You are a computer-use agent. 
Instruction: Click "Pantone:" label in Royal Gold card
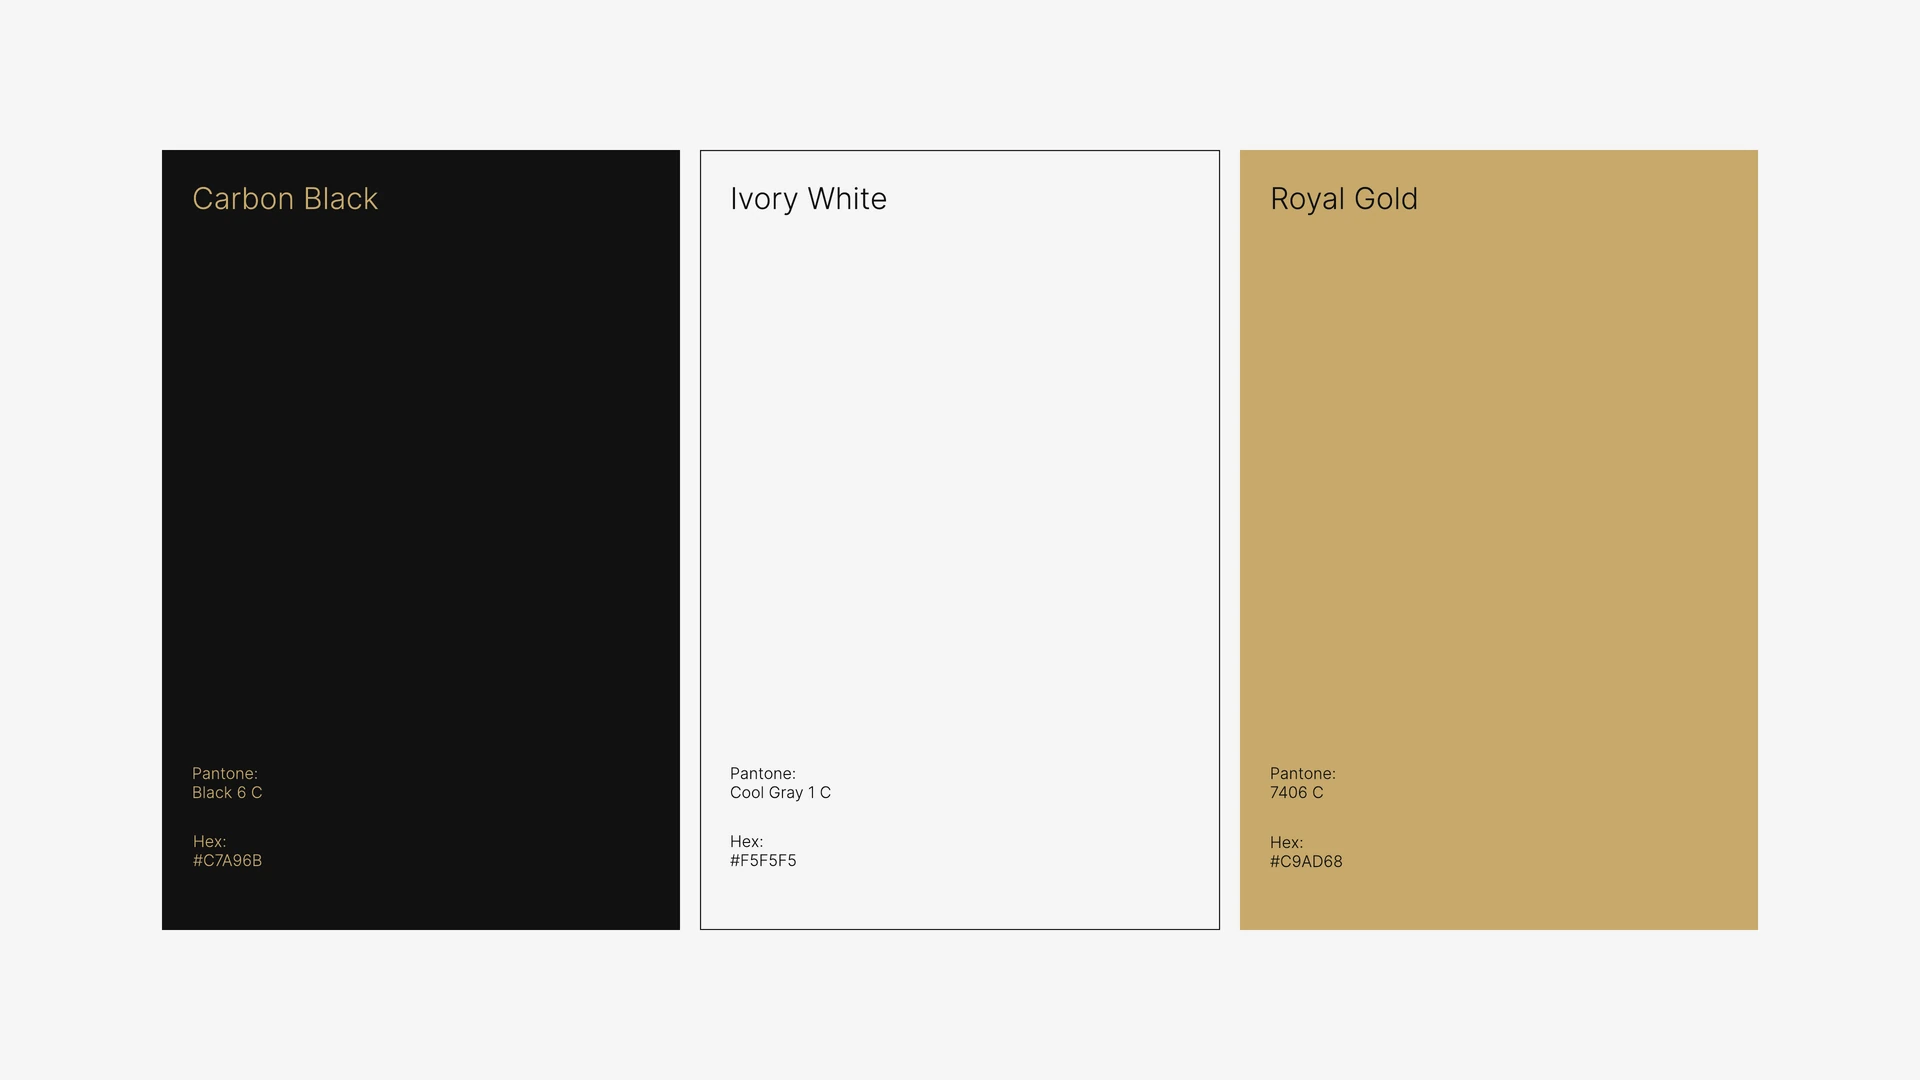coord(1303,774)
